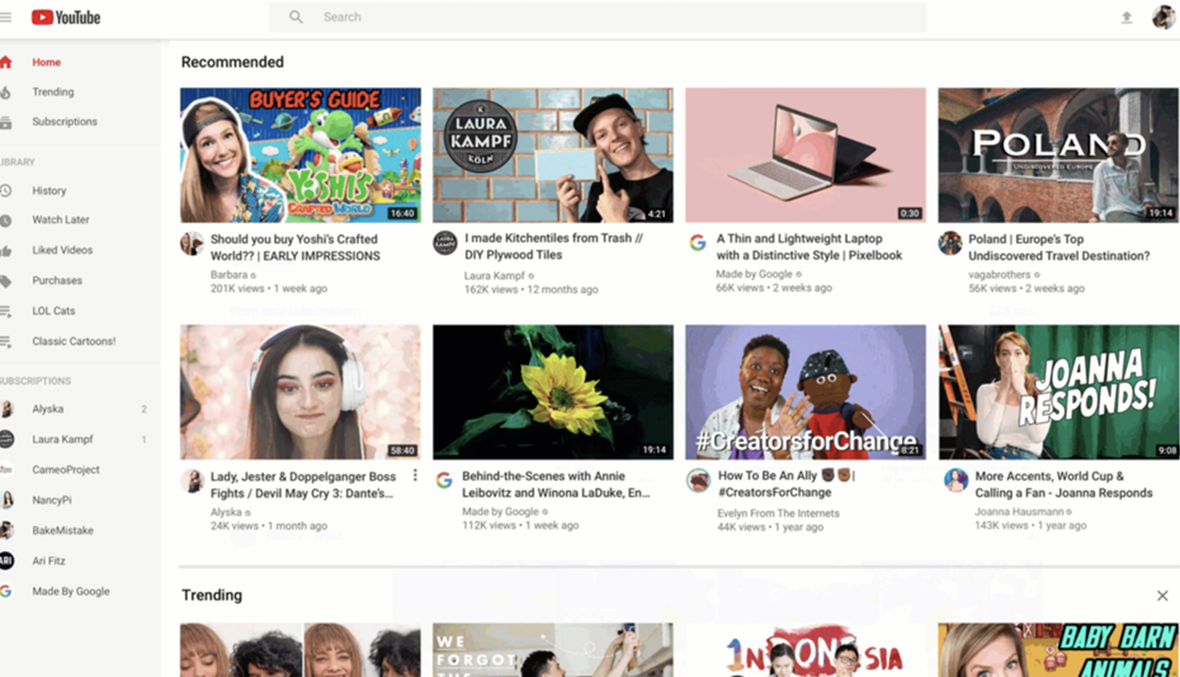Click the Made by Google channel icon beside Pixelbook video

698,243
